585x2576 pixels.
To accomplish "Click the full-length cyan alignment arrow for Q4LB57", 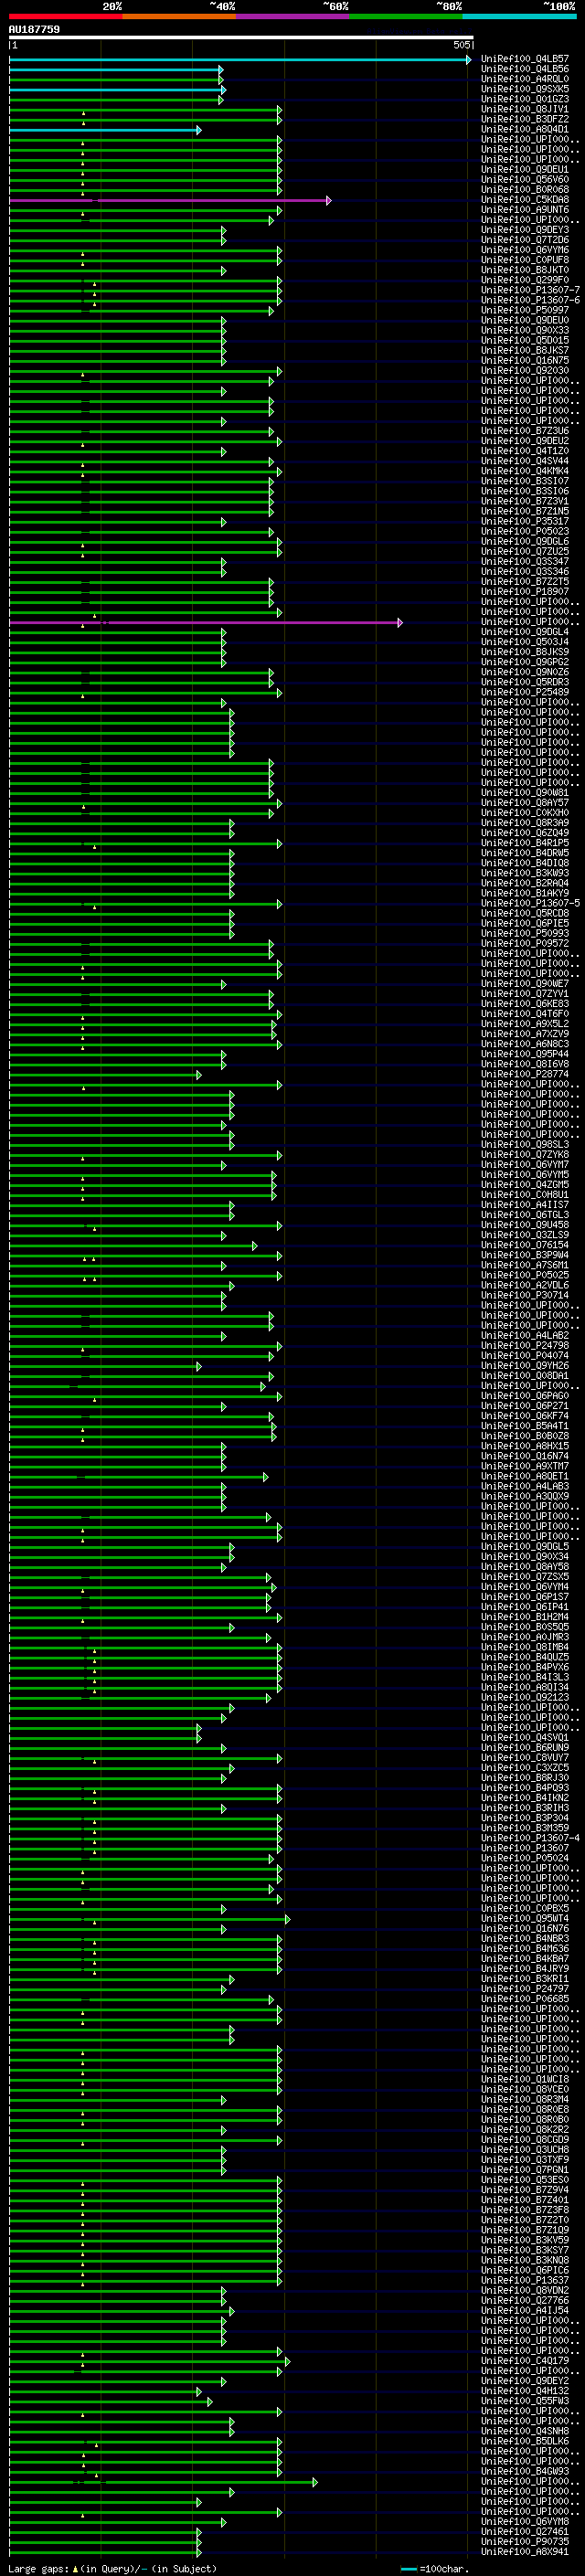I will [240, 60].
